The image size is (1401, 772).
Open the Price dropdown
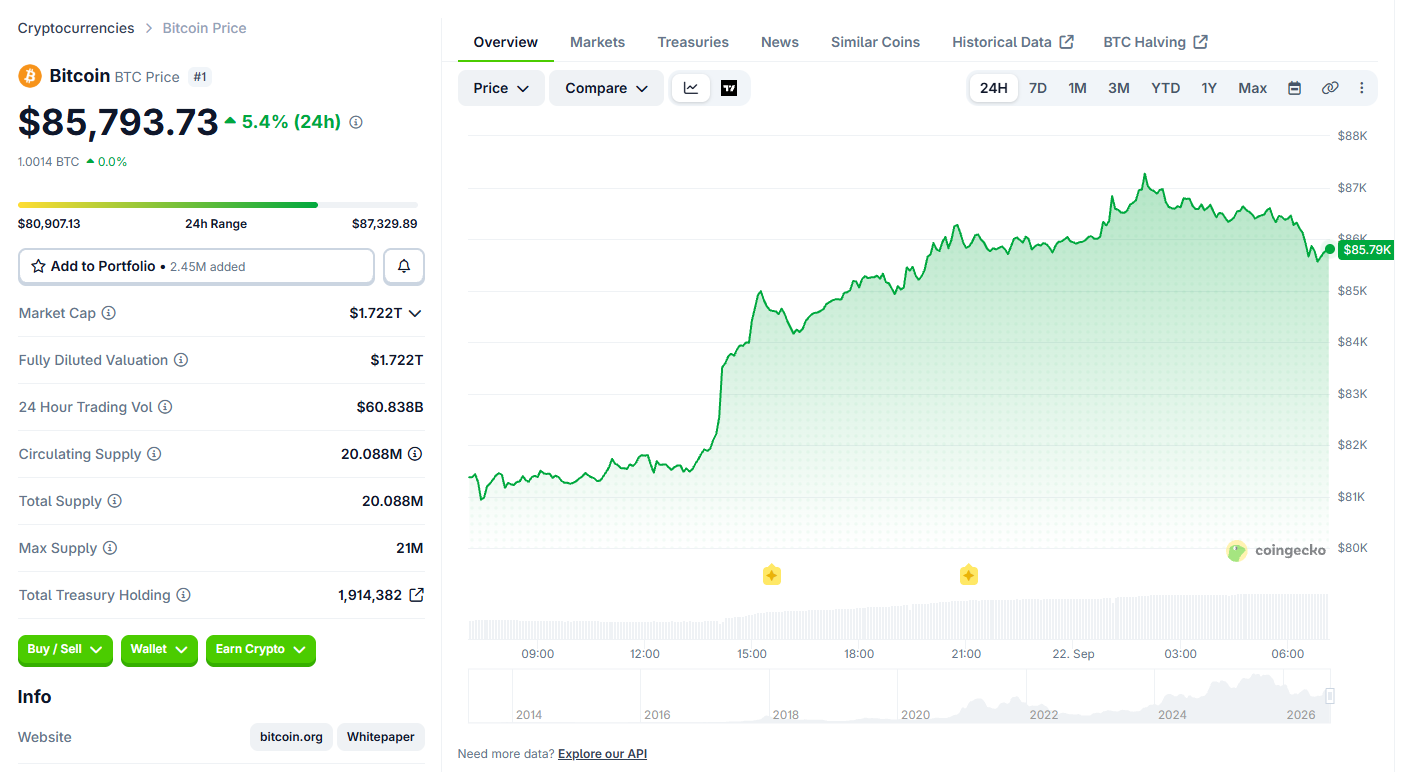pos(501,88)
